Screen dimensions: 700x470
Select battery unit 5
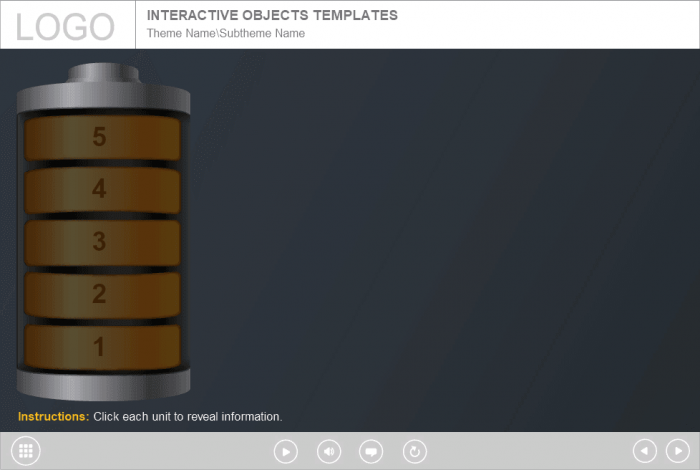coord(102,138)
